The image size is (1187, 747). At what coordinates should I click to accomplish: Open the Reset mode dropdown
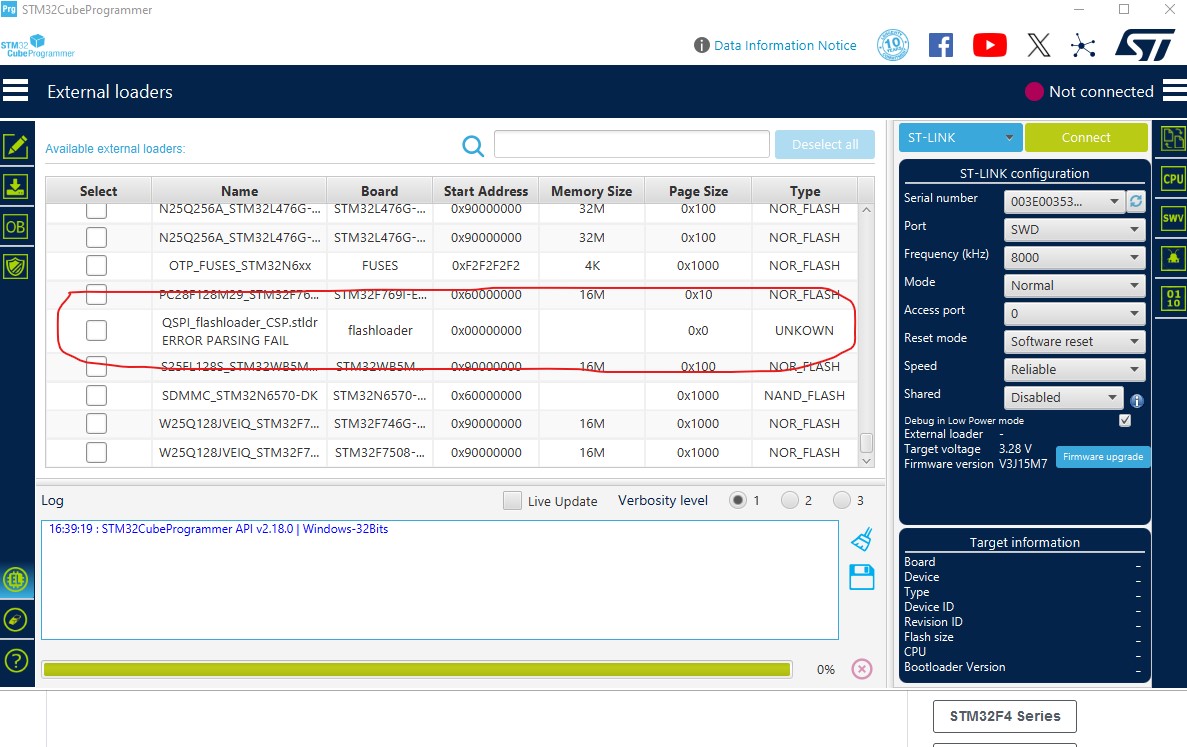point(1073,341)
